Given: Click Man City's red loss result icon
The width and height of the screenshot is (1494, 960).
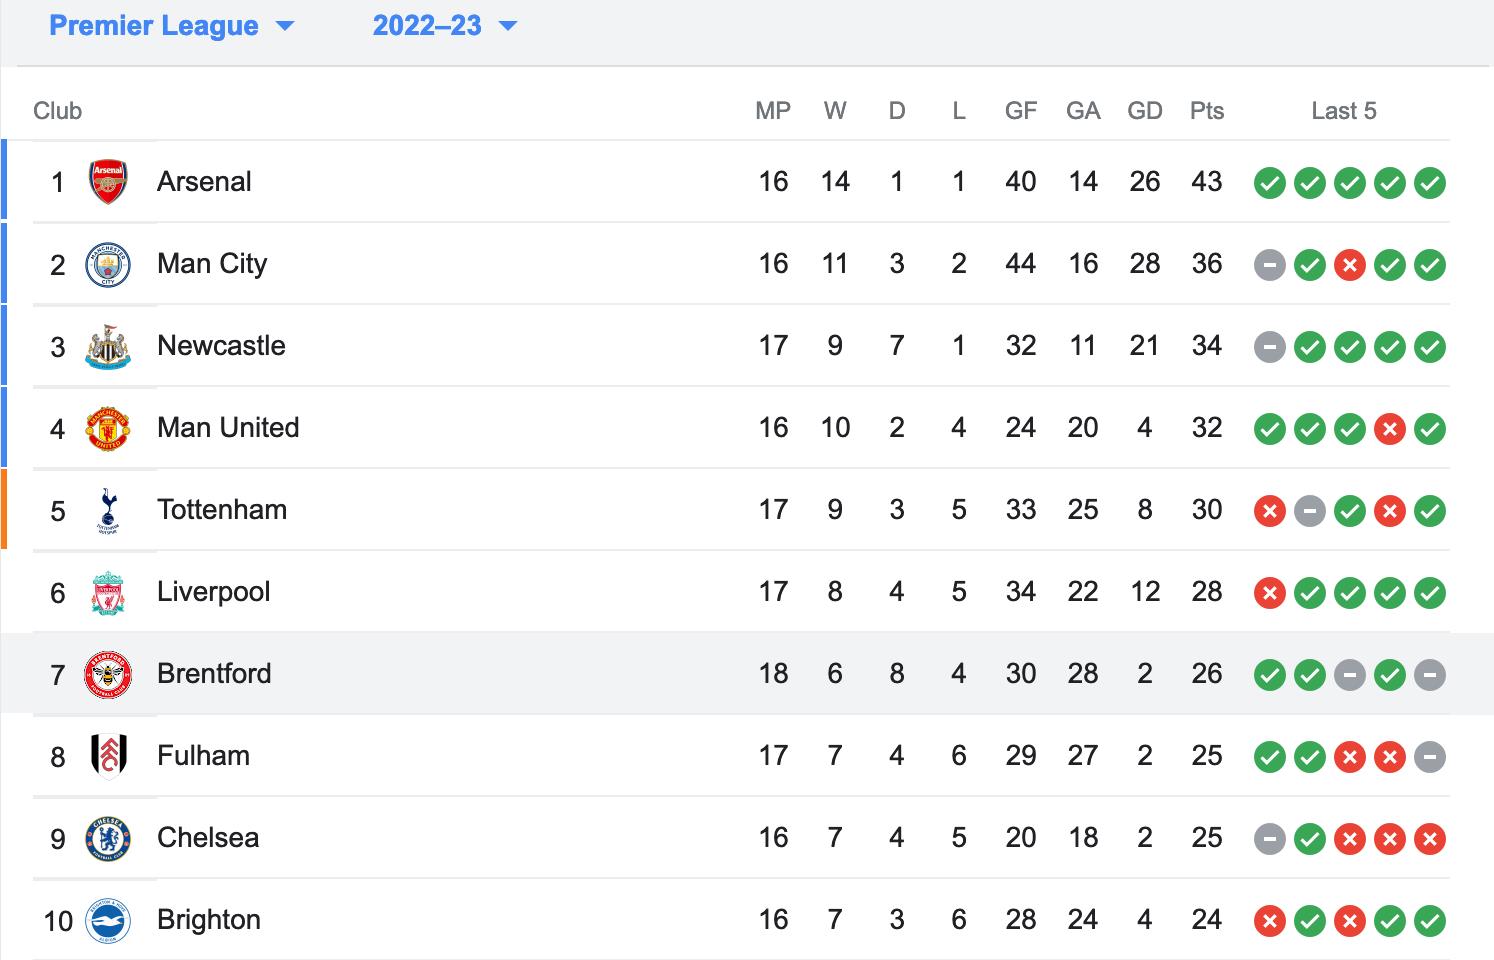Looking at the screenshot, I should tap(1350, 265).
